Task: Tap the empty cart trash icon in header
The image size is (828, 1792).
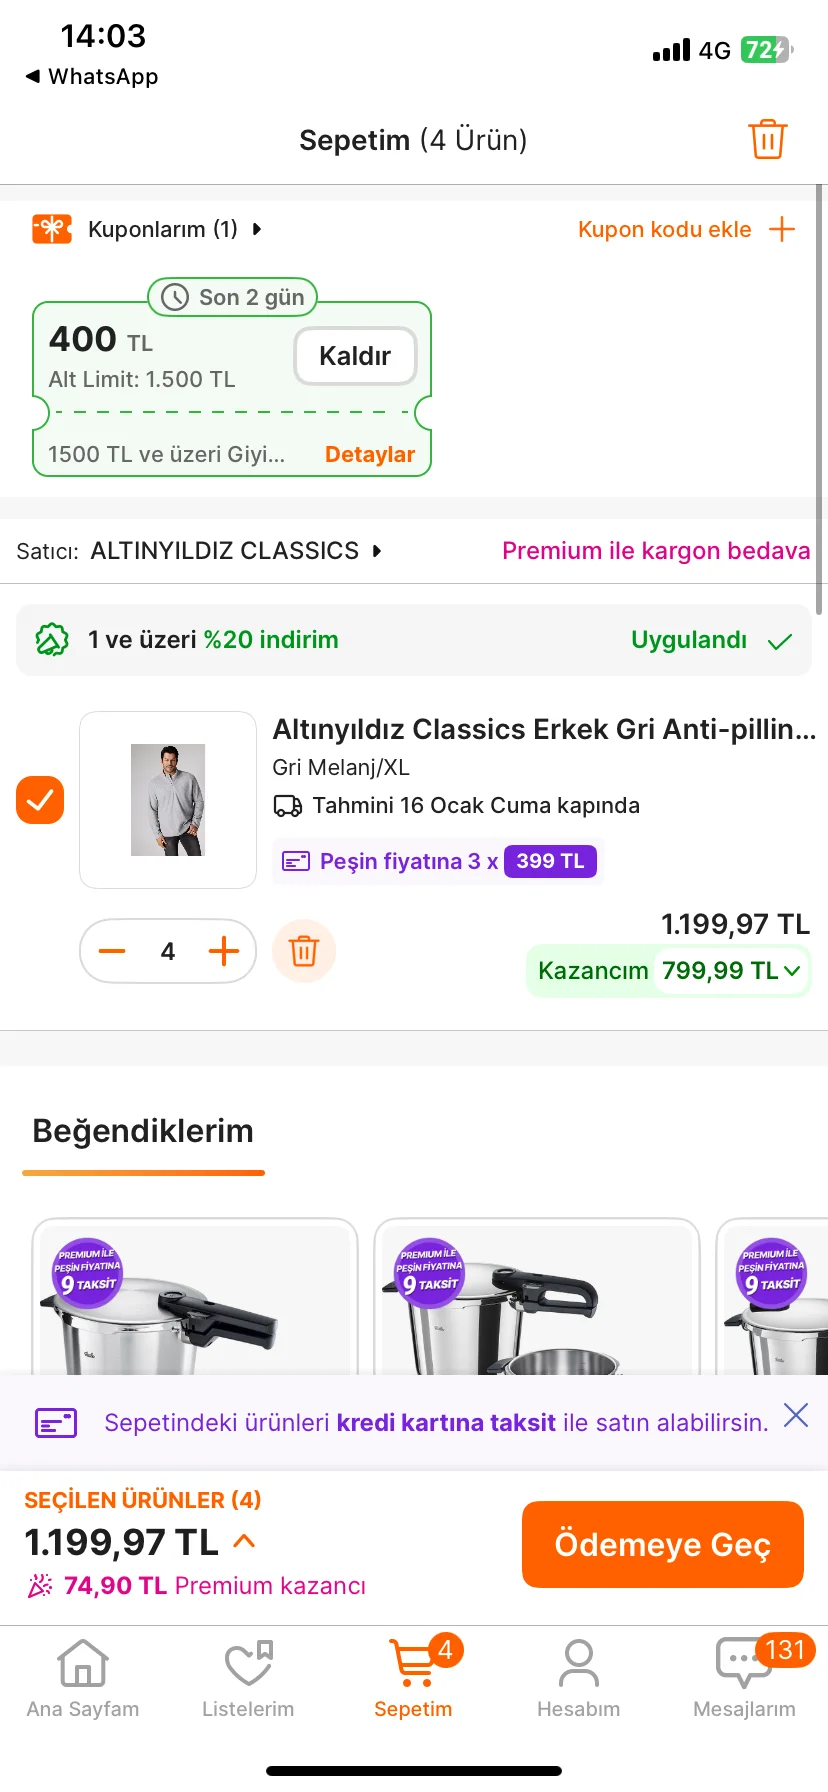Action: coord(767,139)
